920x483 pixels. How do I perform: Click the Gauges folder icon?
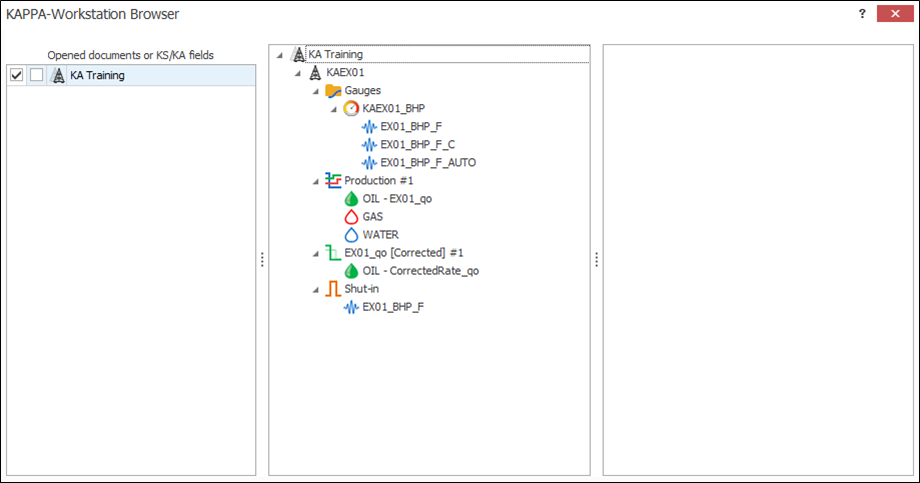coord(333,90)
